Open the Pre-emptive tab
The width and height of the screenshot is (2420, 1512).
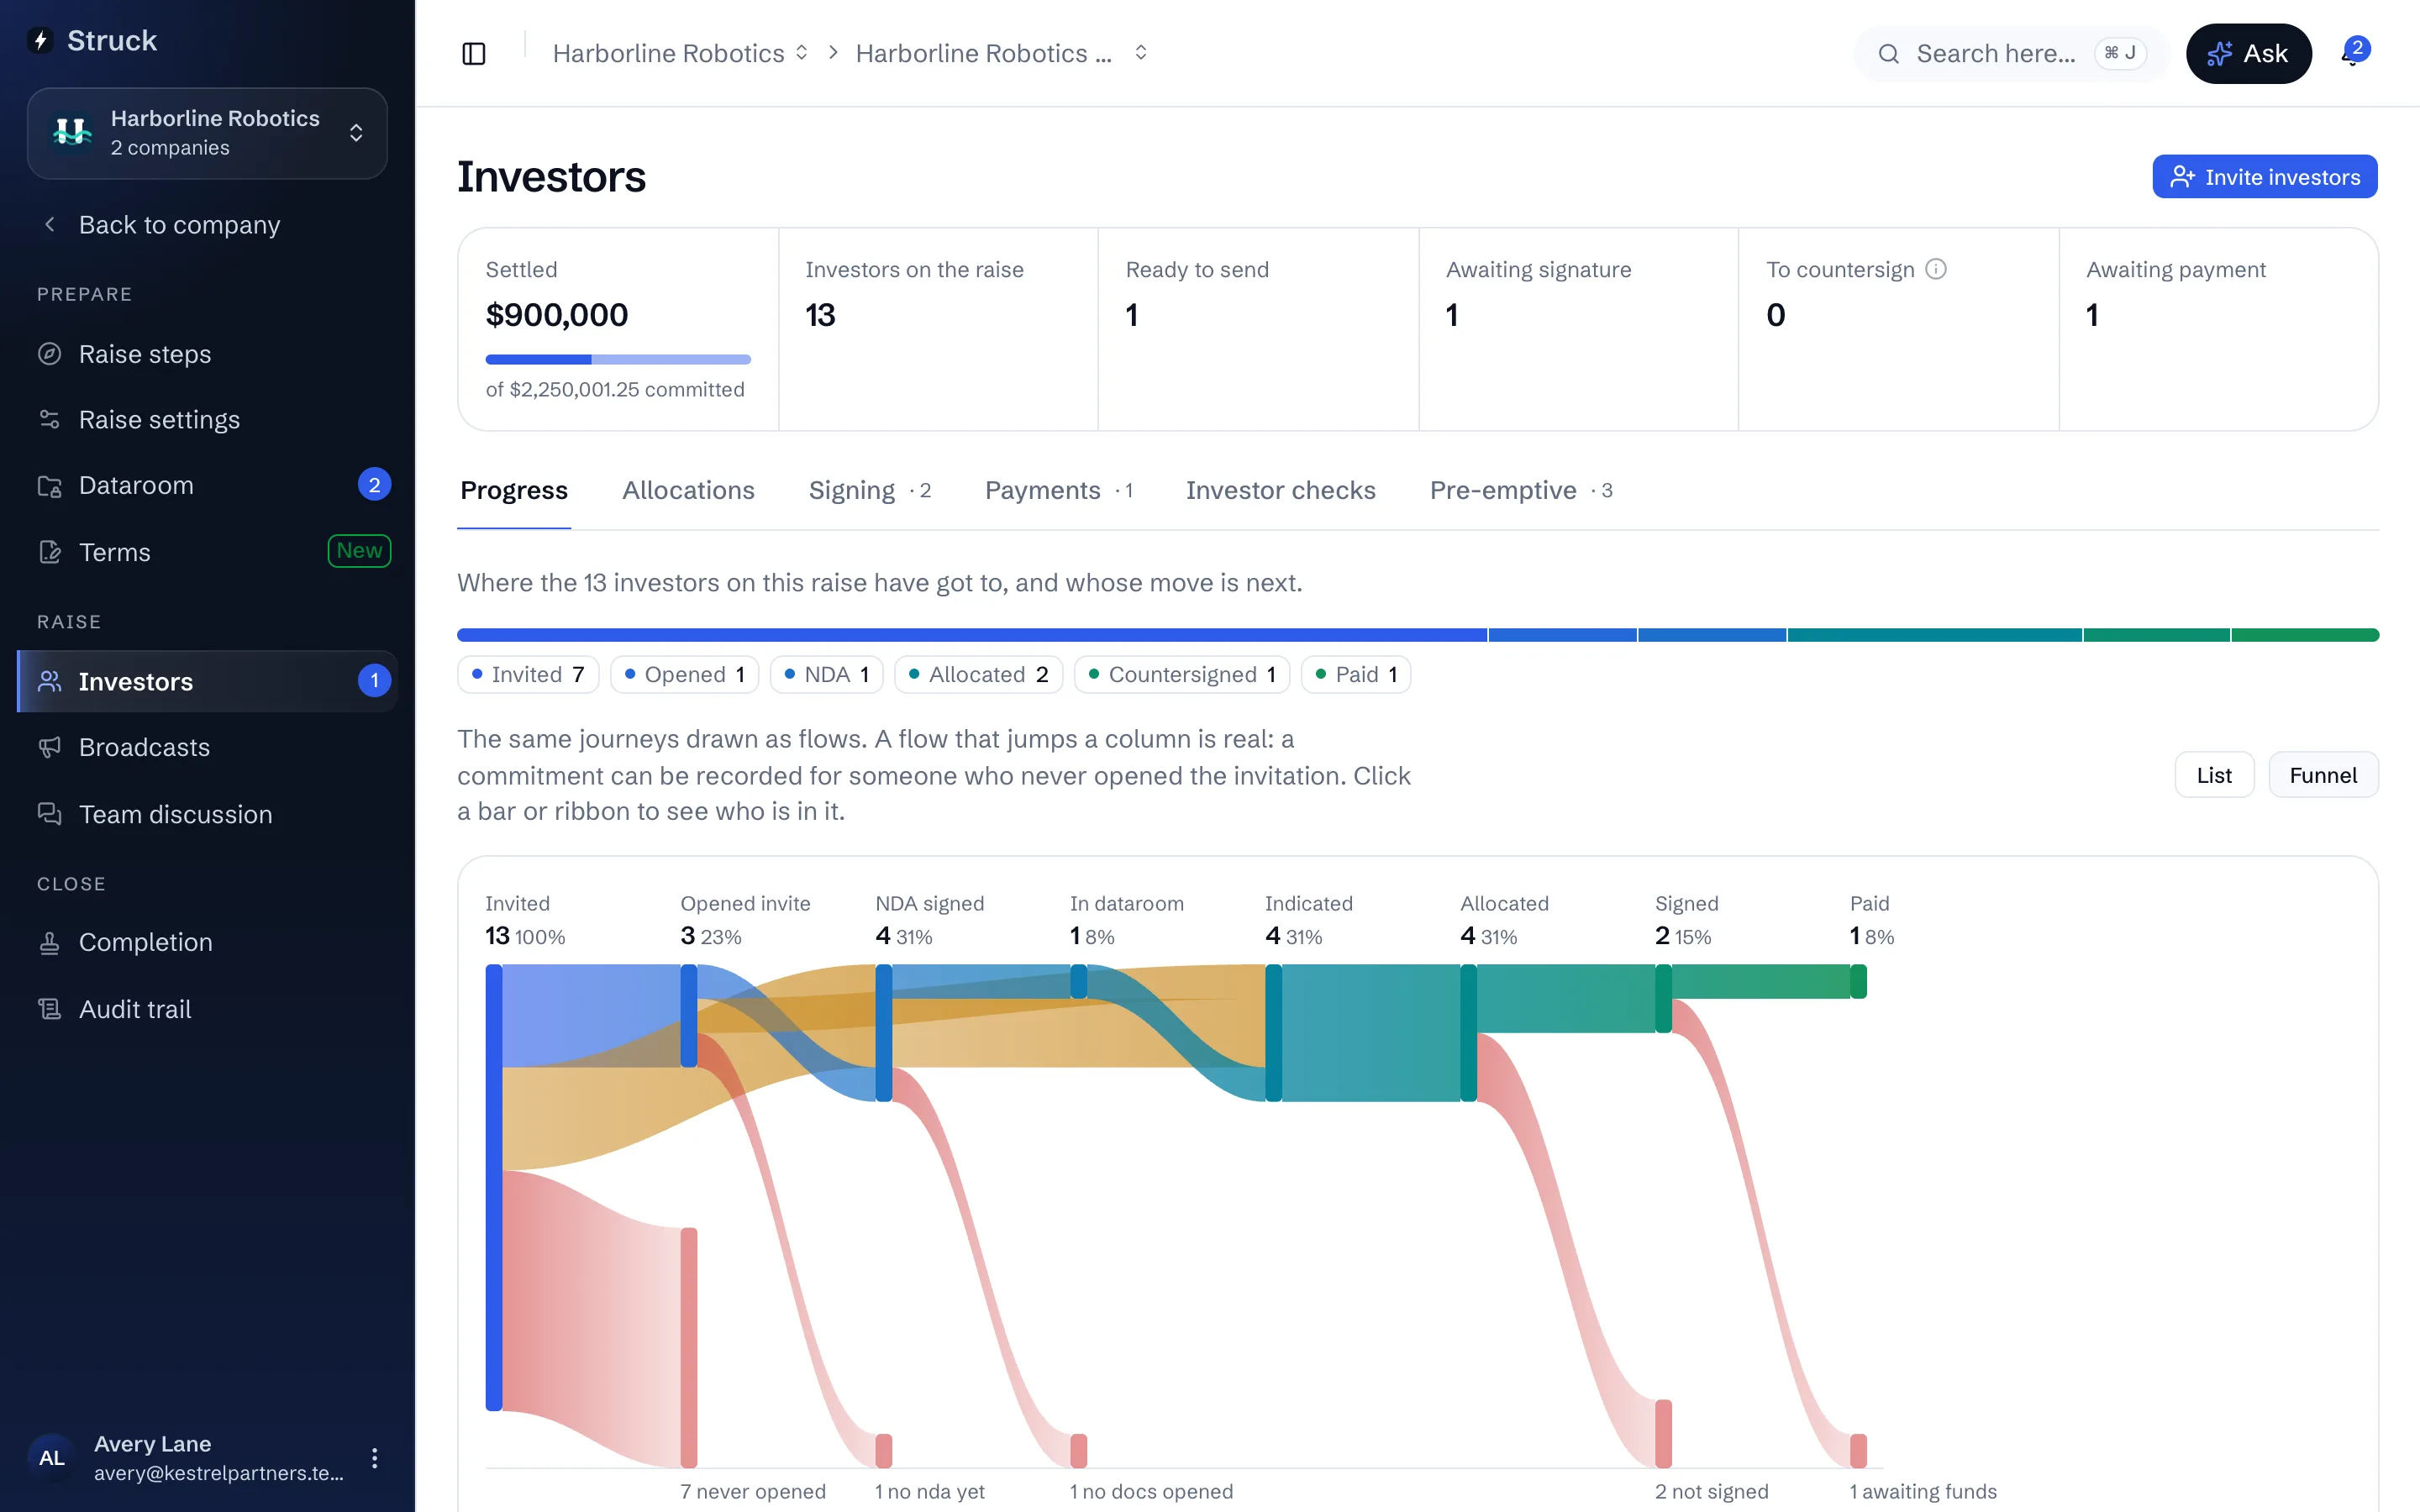pyautogui.click(x=1521, y=490)
